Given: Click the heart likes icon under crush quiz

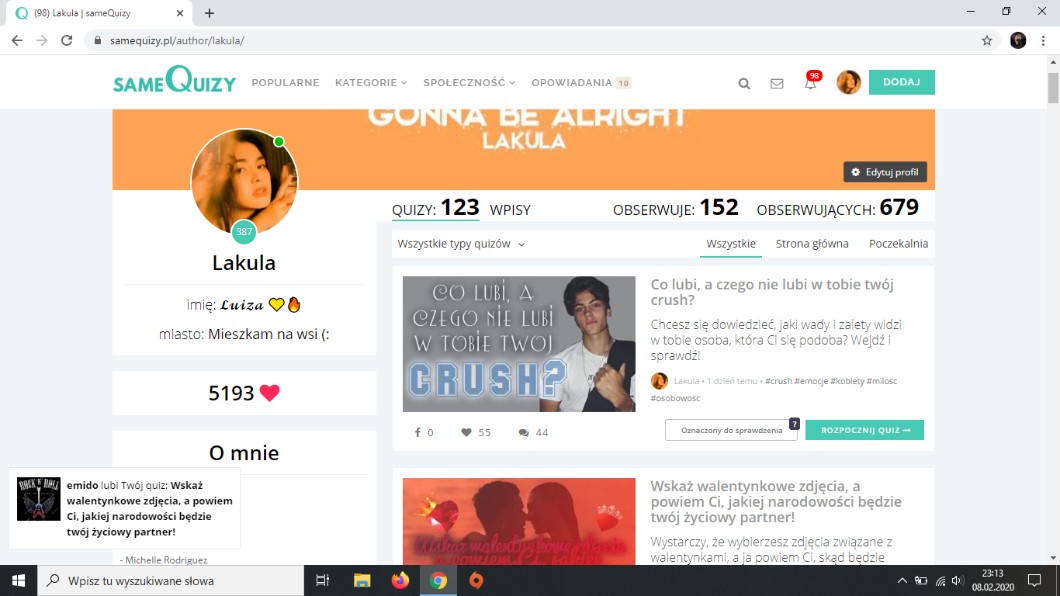Looking at the screenshot, I should pyautogui.click(x=466, y=432).
